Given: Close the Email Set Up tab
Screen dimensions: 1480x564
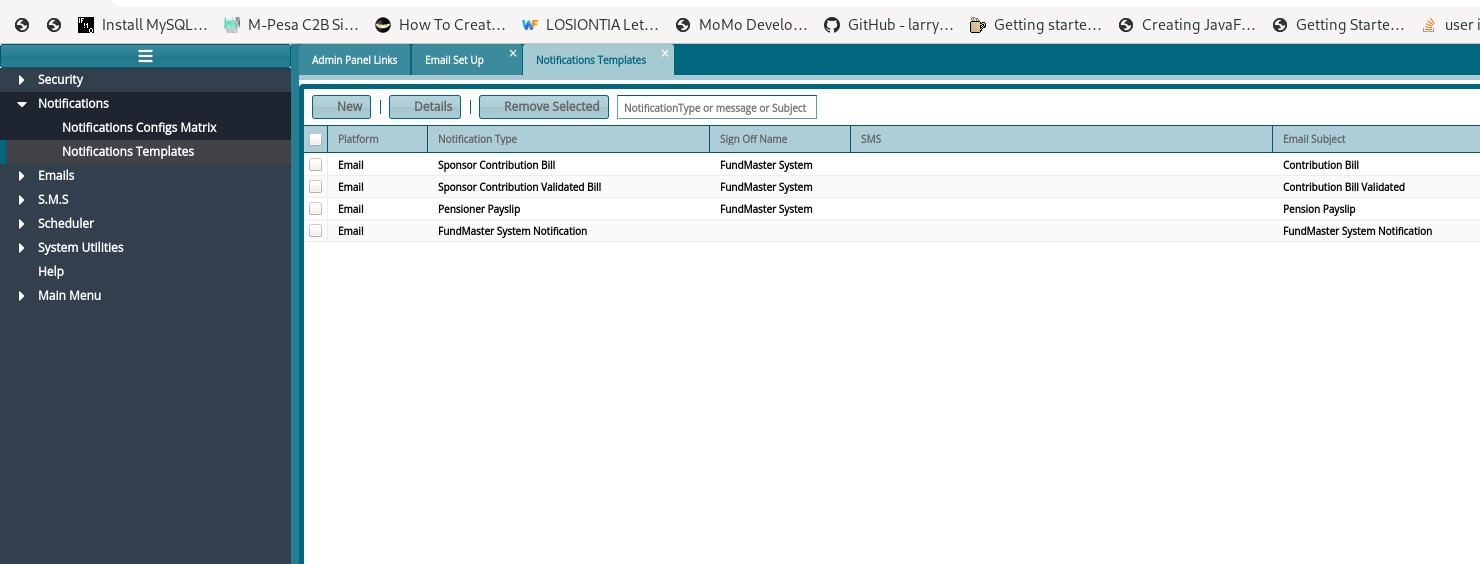Looking at the screenshot, I should click(513, 53).
